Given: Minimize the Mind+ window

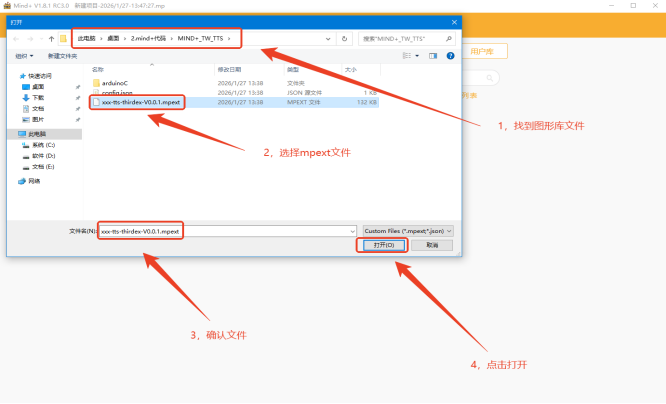Looking at the screenshot, I should pos(612,6).
